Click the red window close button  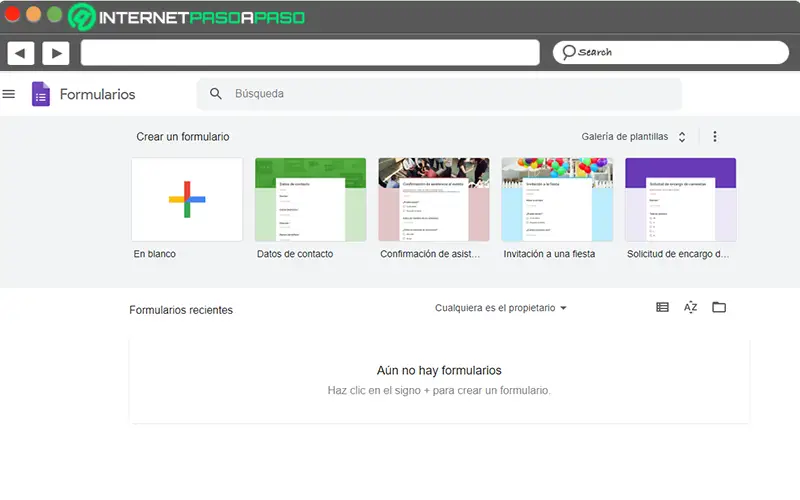[12, 14]
